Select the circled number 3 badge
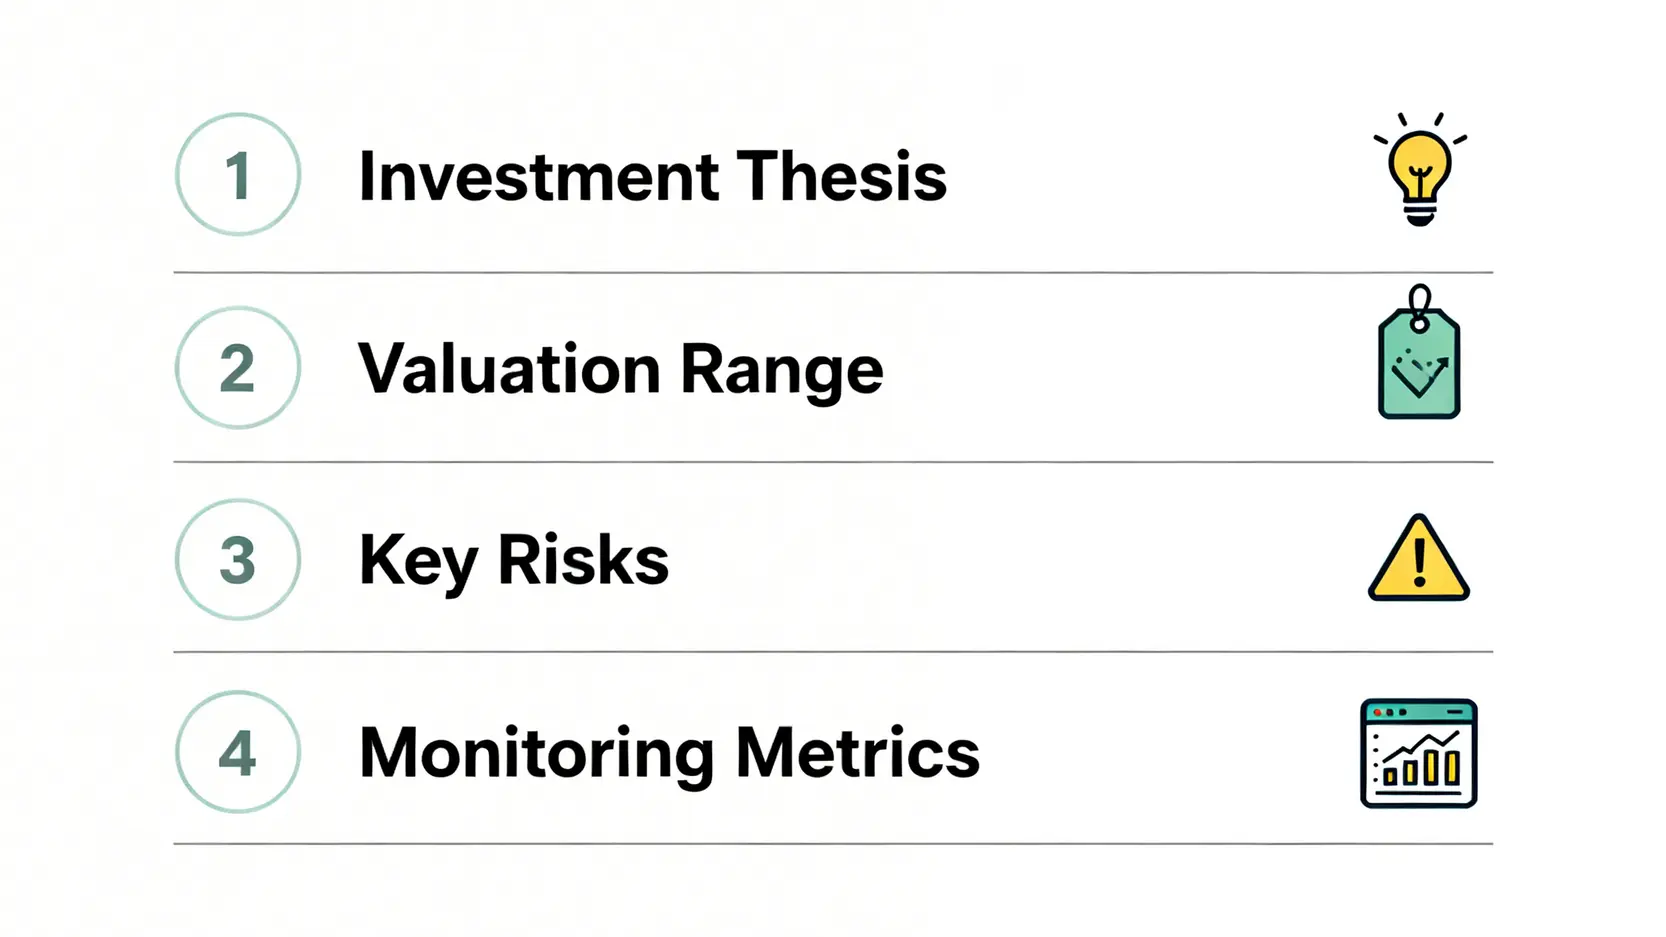1666x937 pixels. (238, 560)
